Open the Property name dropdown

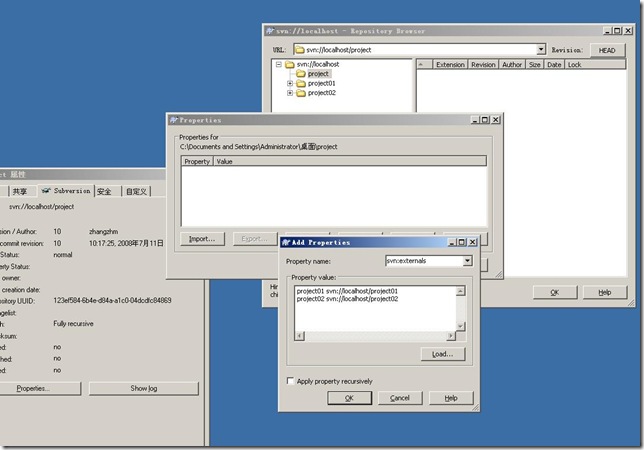click(x=466, y=261)
